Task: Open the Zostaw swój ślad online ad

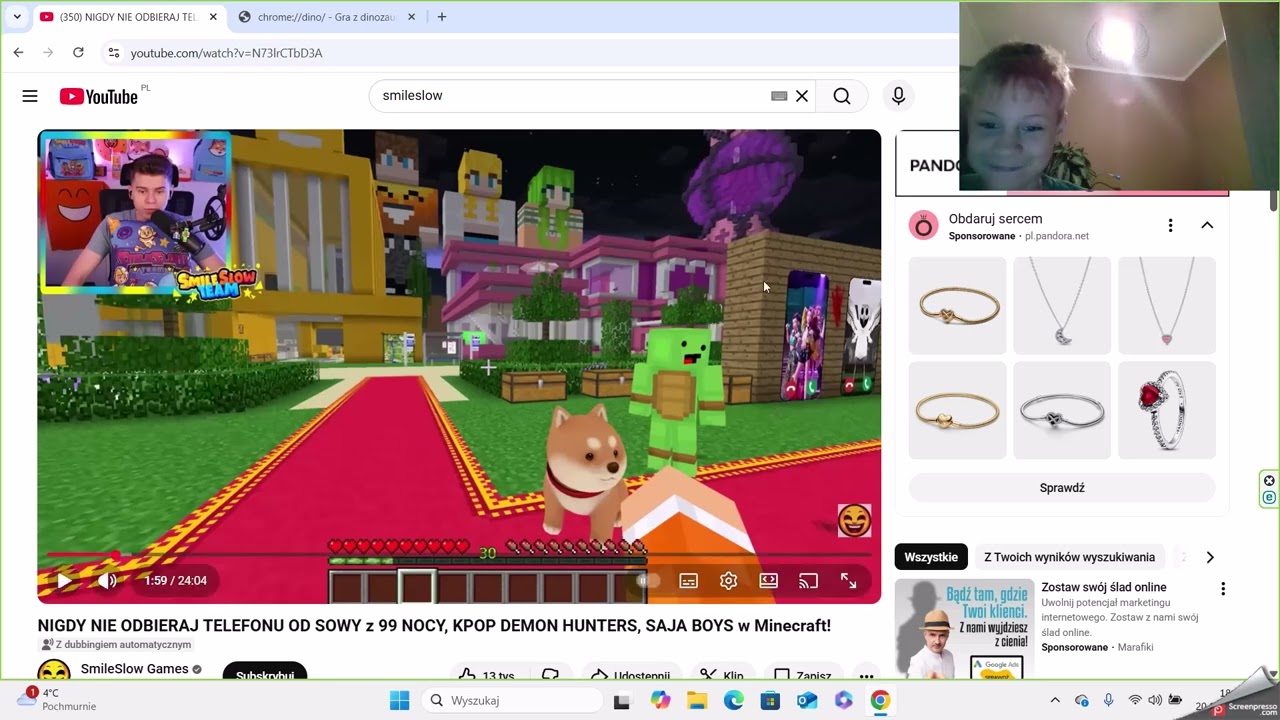Action: (1104, 587)
